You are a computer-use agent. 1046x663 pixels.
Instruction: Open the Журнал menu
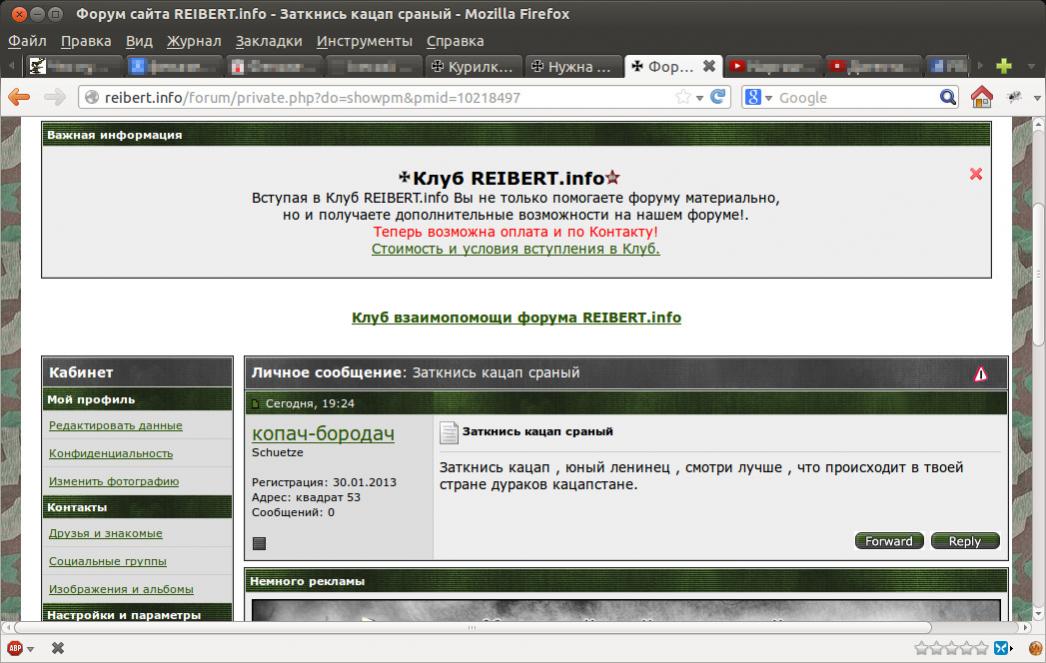click(x=193, y=41)
